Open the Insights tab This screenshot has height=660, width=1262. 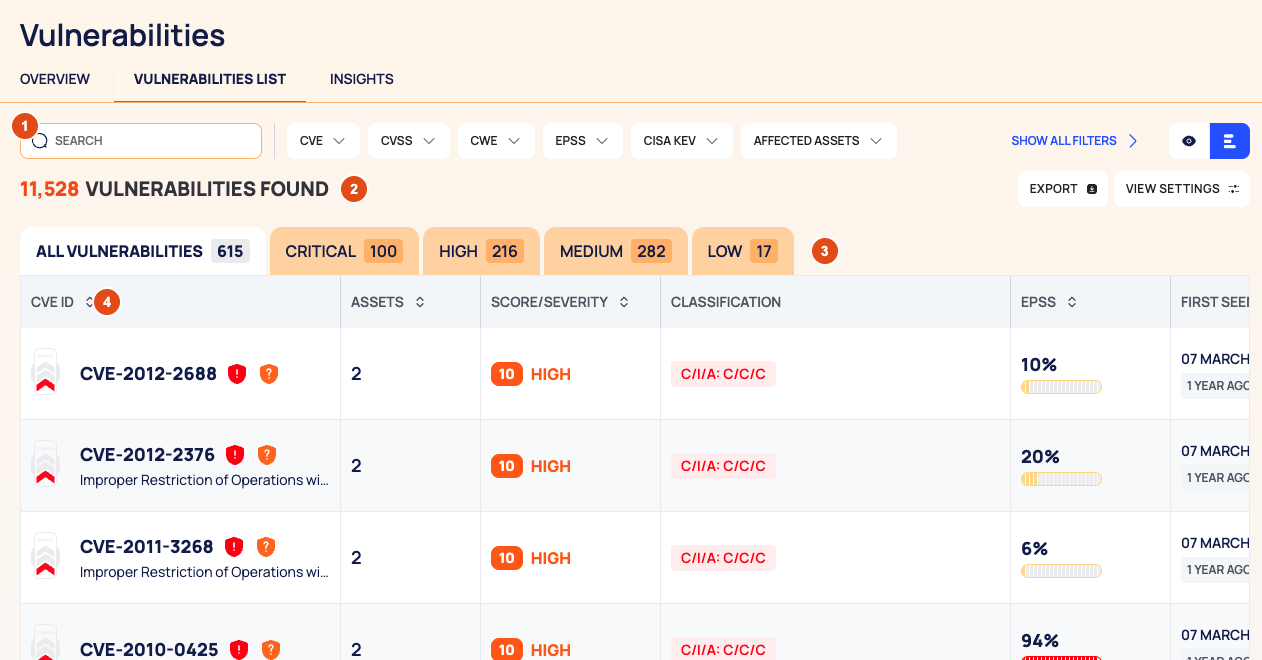click(x=362, y=79)
